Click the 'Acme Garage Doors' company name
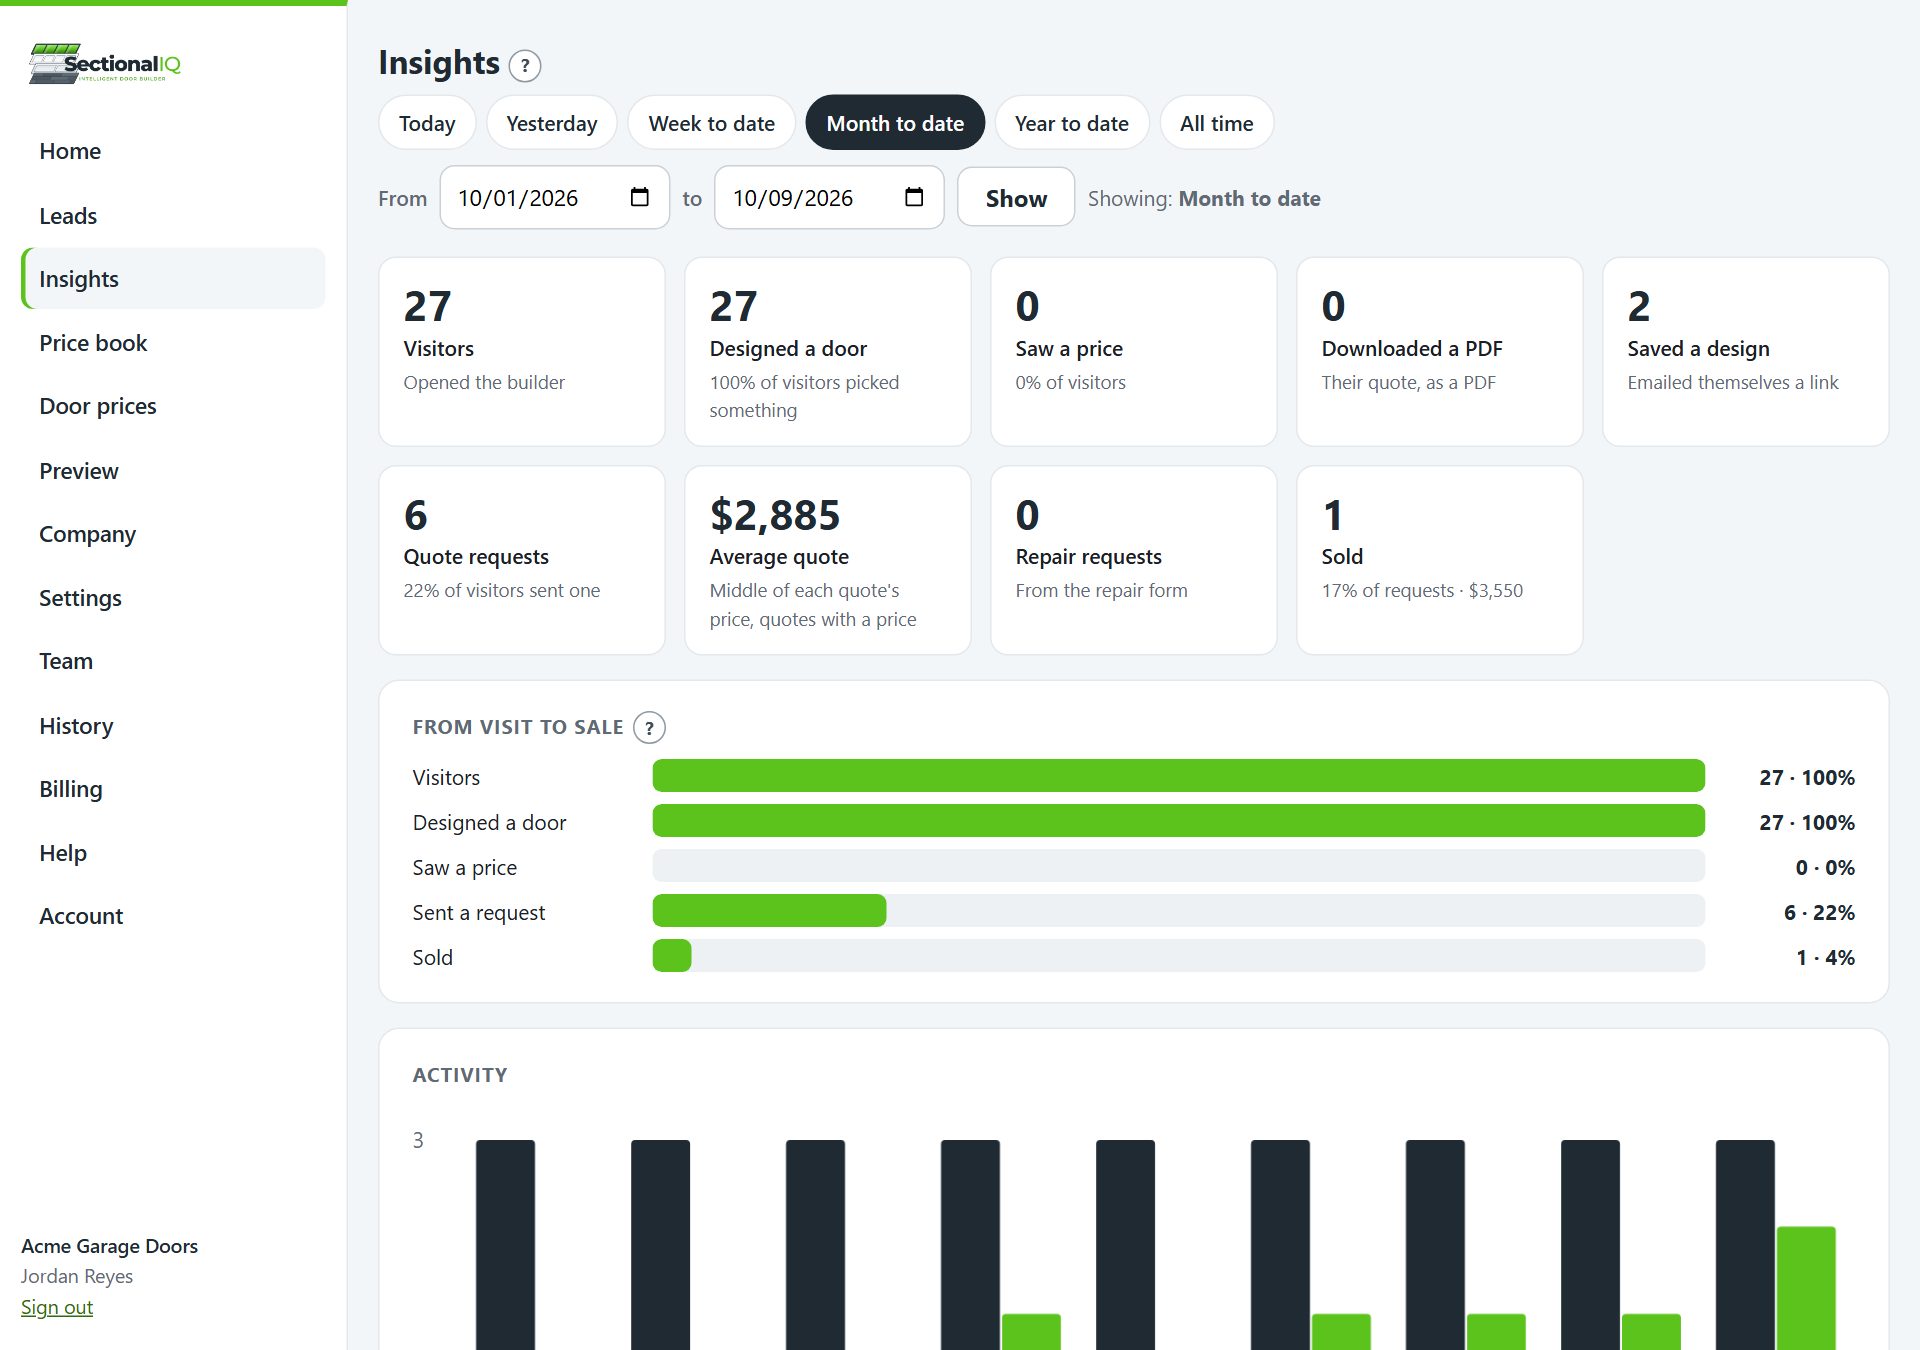The width and height of the screenshot is (1920, 1350). tap(109, 1246)
